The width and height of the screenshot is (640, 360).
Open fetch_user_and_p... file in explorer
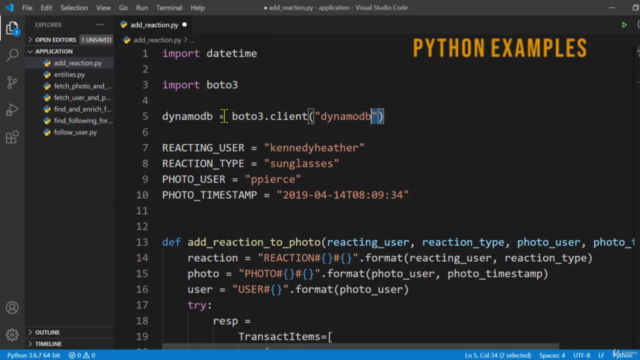82,98
